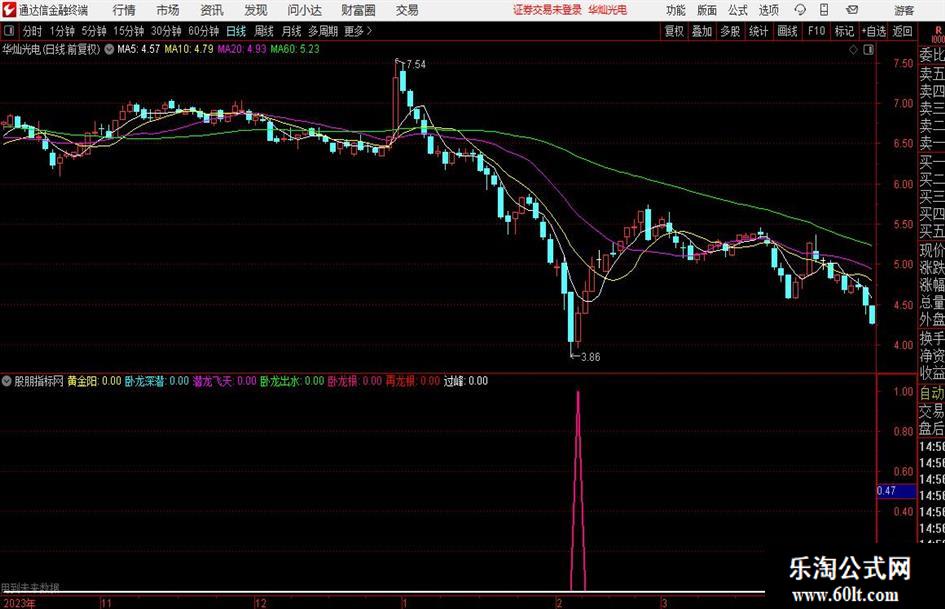This screenshot has width=945, height=609.
Task: Click the 3.86 low price label
Action: tap(590, 357)
